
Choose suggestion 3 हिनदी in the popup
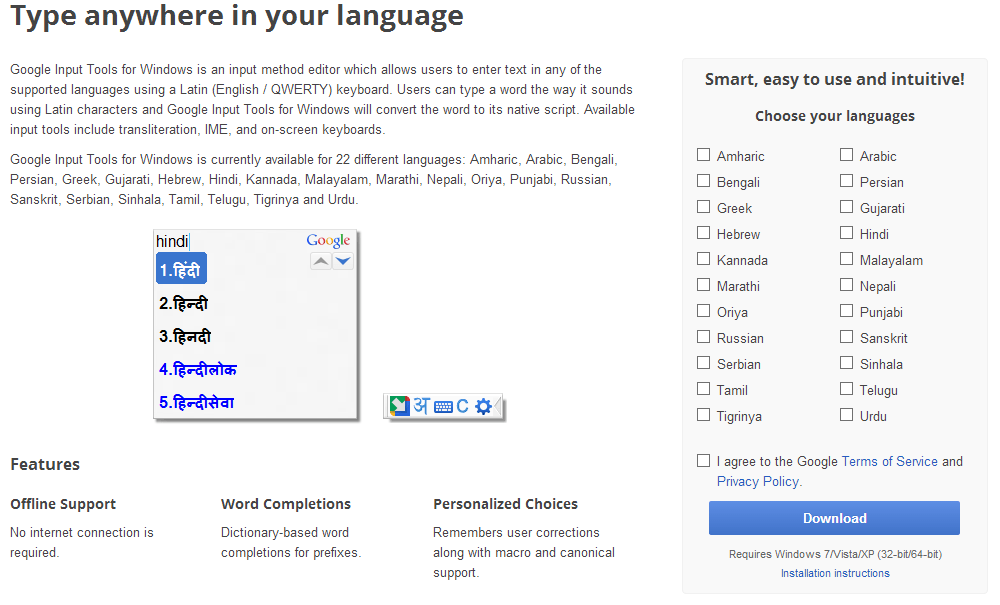tap(185, 336)
